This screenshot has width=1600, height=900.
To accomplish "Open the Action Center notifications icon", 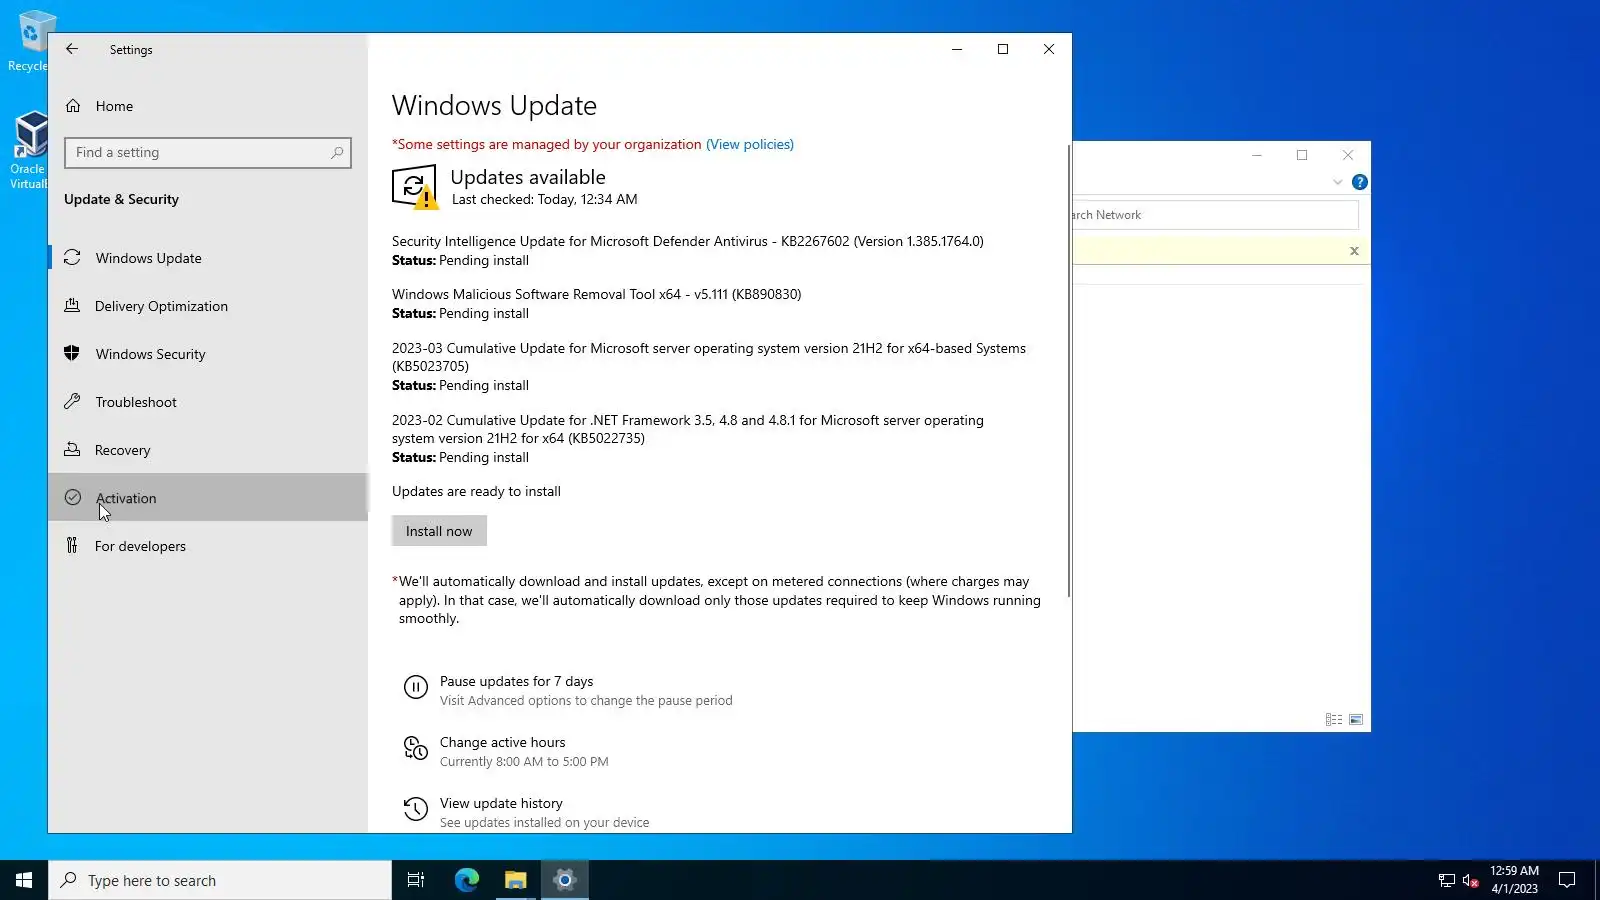I will tap(1567, 880).
